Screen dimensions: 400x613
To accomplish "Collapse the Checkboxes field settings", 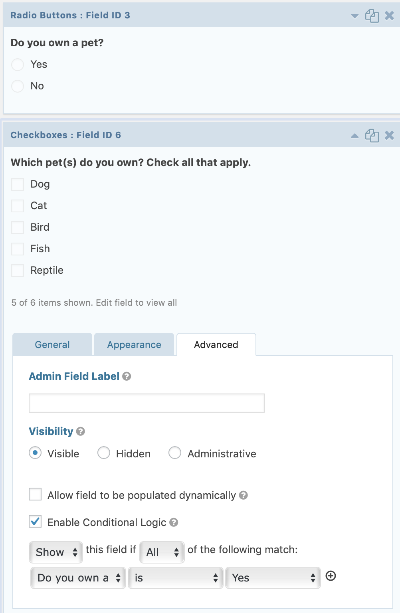I will point(355,136).
